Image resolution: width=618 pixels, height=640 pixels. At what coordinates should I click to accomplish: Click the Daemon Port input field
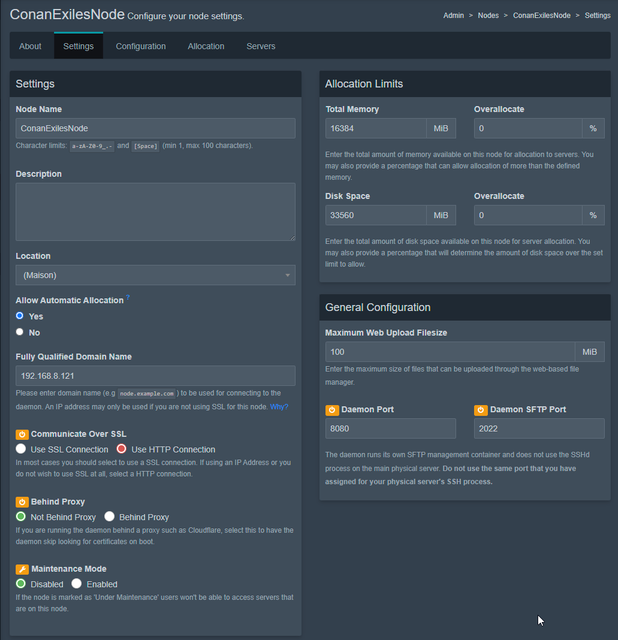tap(391, 429)
